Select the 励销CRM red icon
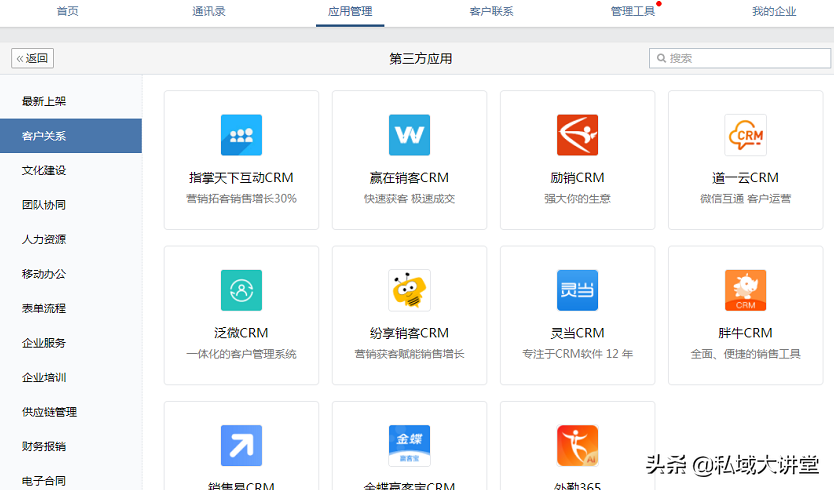Screen dimensions: 834x490 point(577,135)
